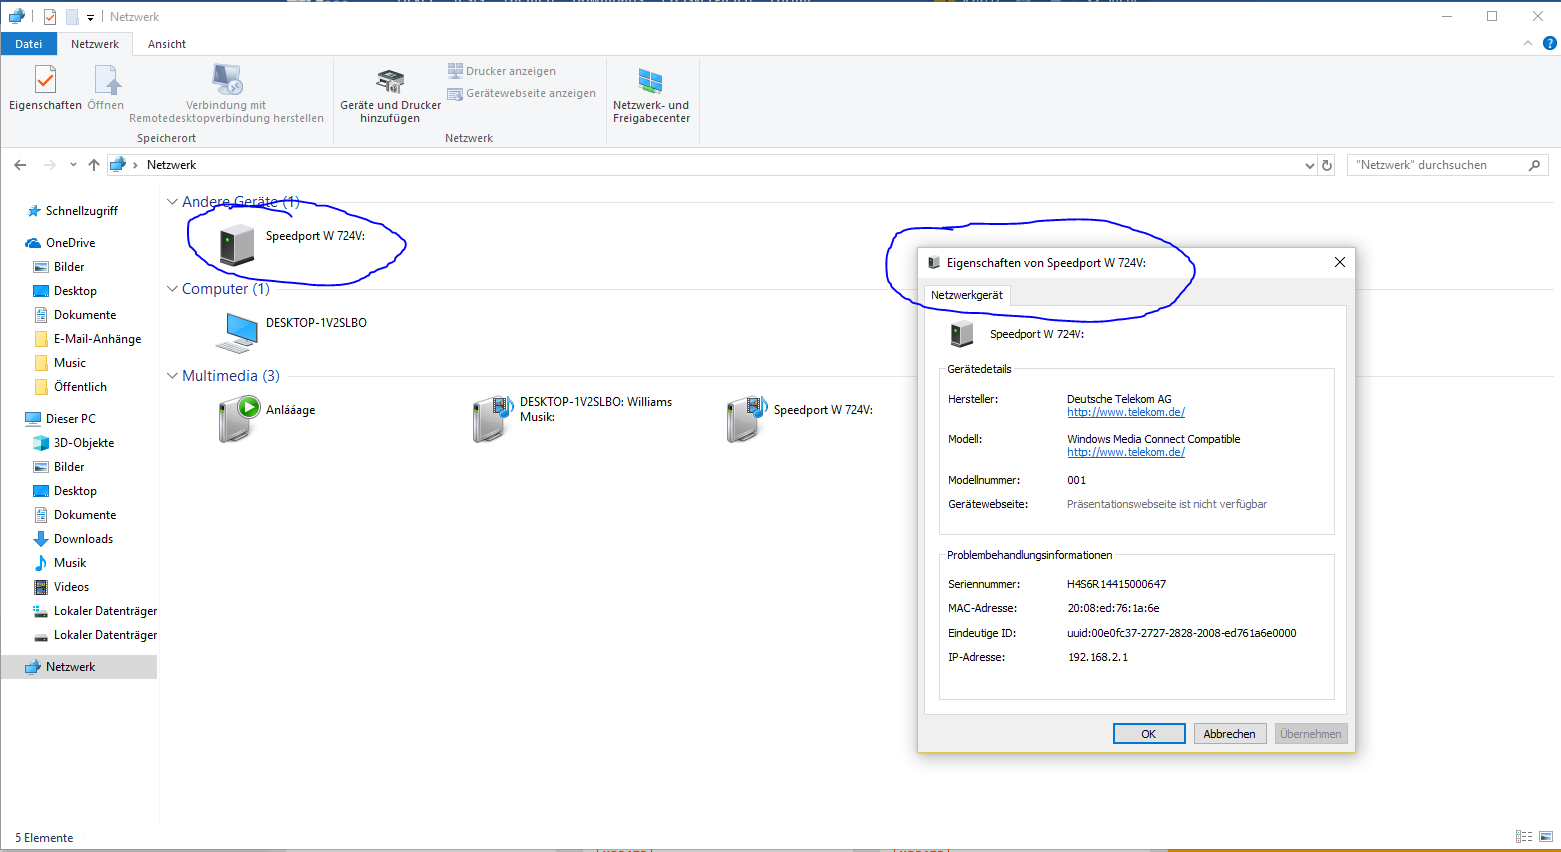This screenshot has height=852, width=1561.
Task: Select Schnellzugriff in the navigation pane
Action: [x=81, y=211]
